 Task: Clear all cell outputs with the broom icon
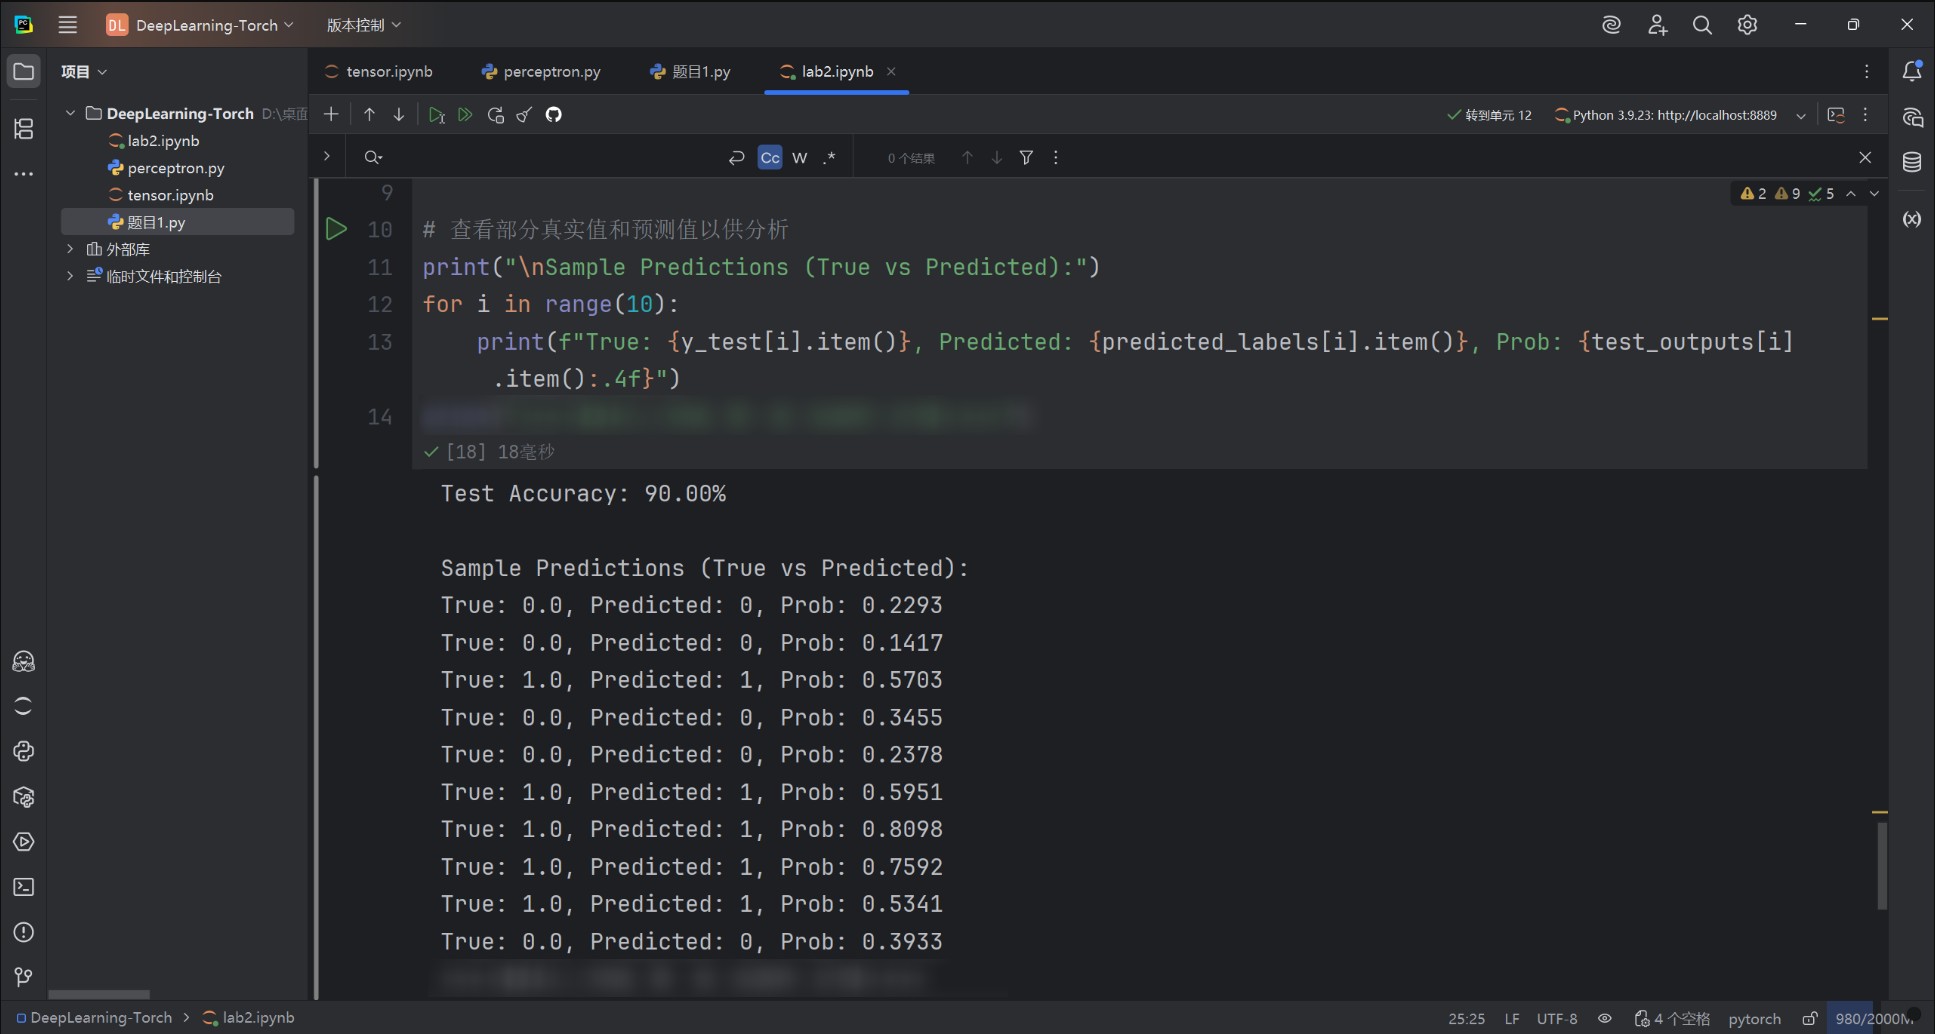coord(524,114)
